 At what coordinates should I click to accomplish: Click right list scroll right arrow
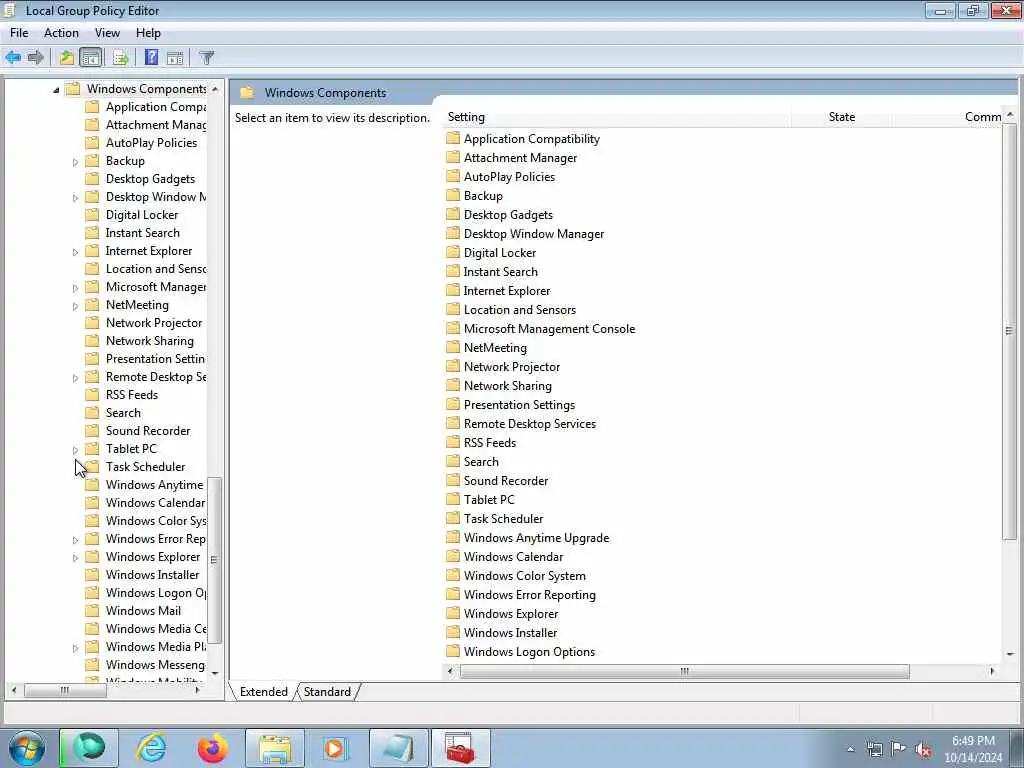(992, 671)
